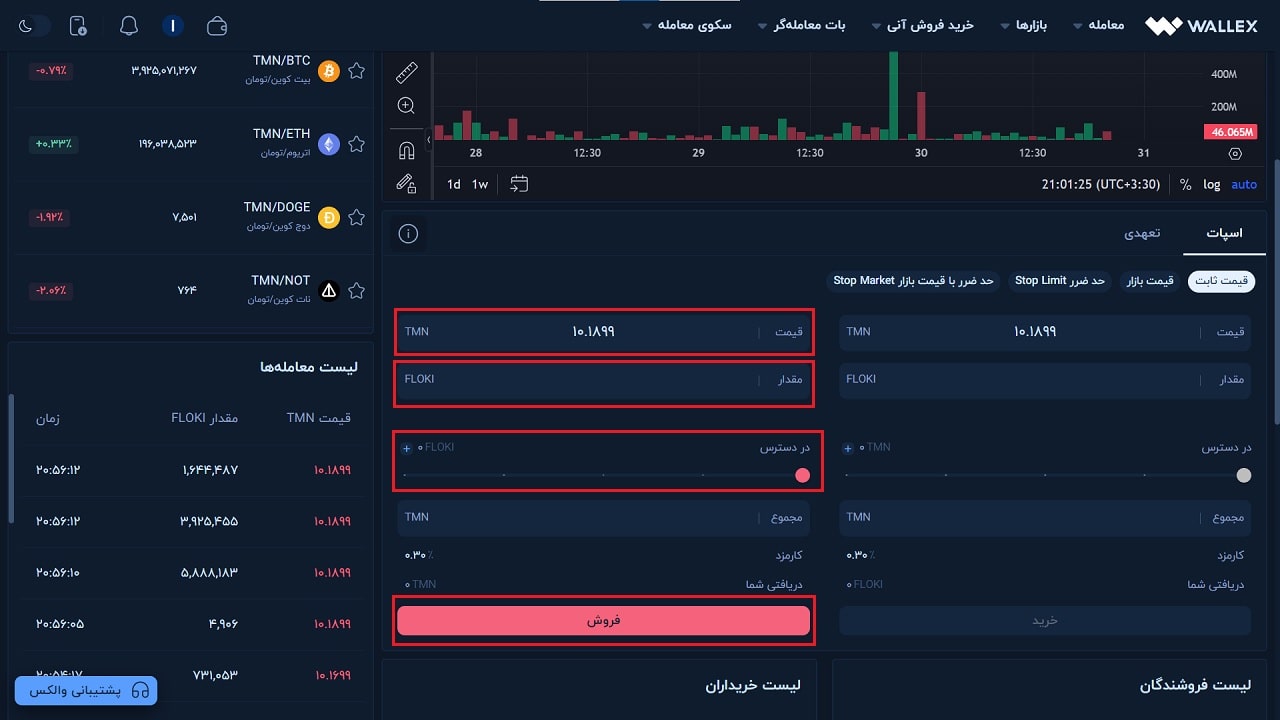Select the chart zoom-in tool
This screenshot has width=1280, height=720.
point(406,105)
